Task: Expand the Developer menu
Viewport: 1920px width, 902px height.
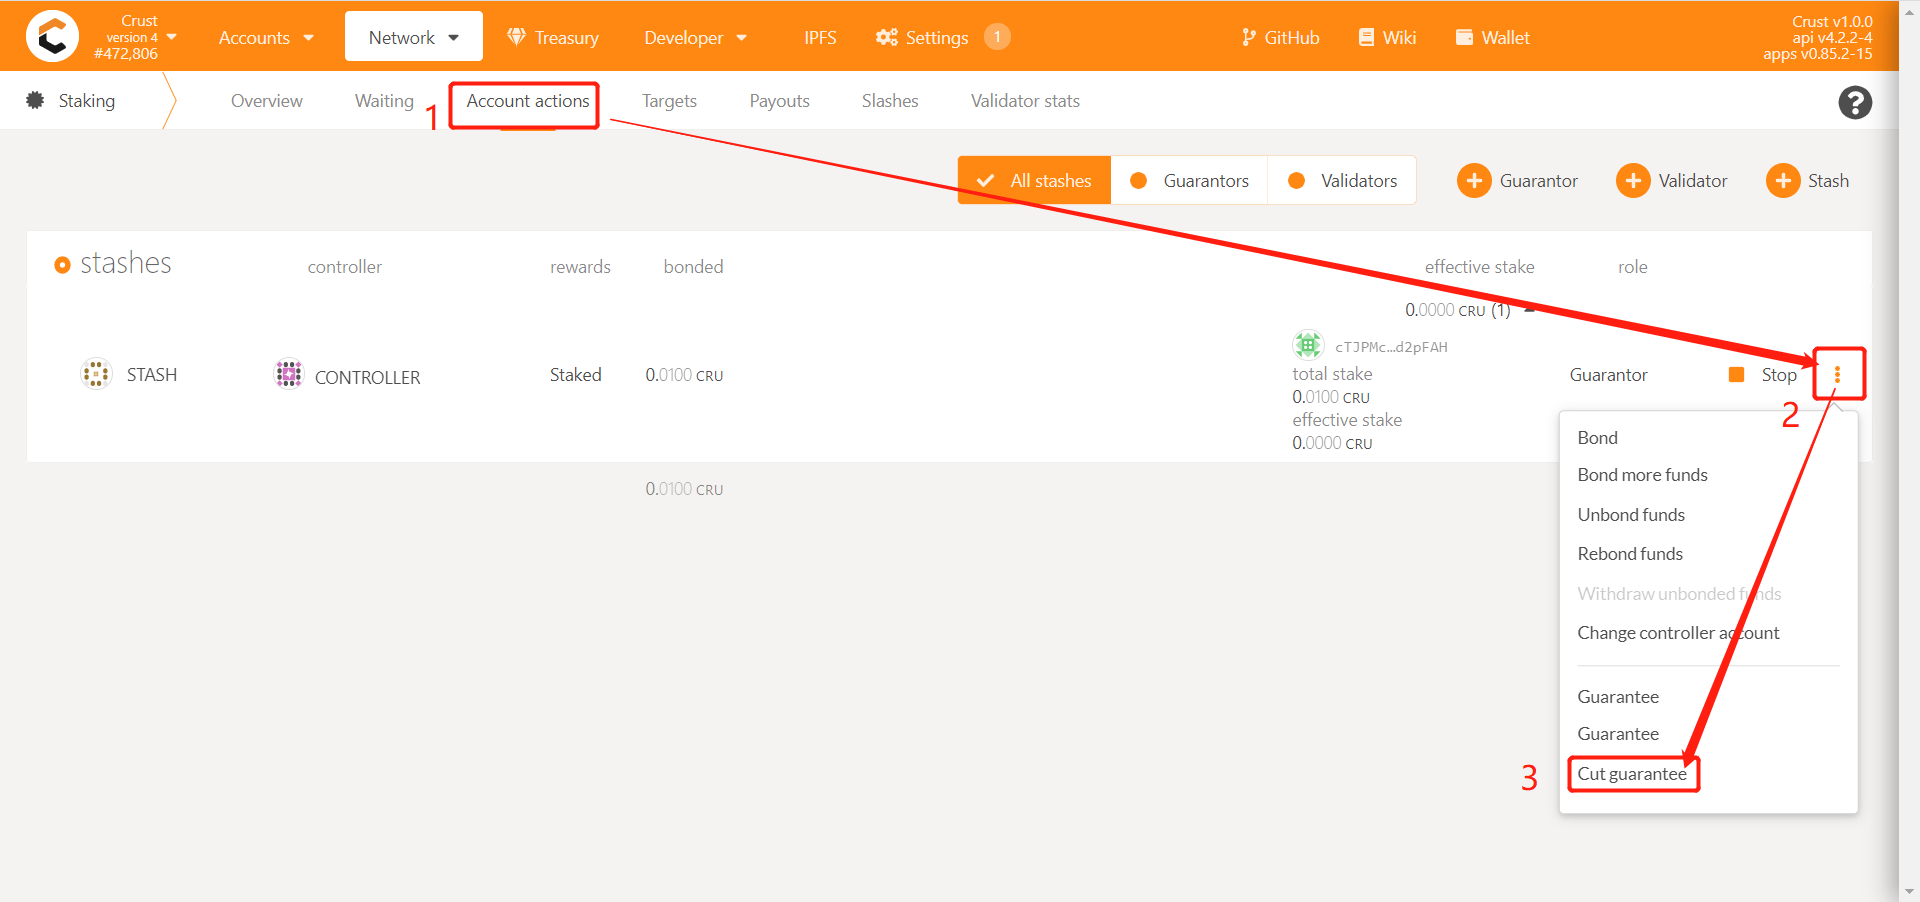Action: coord(696,37)
